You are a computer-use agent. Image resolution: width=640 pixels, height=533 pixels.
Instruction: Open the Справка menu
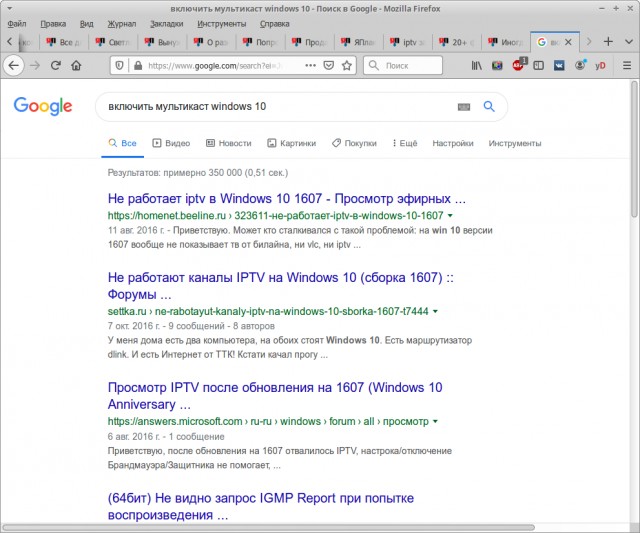[x=275, y=24]
